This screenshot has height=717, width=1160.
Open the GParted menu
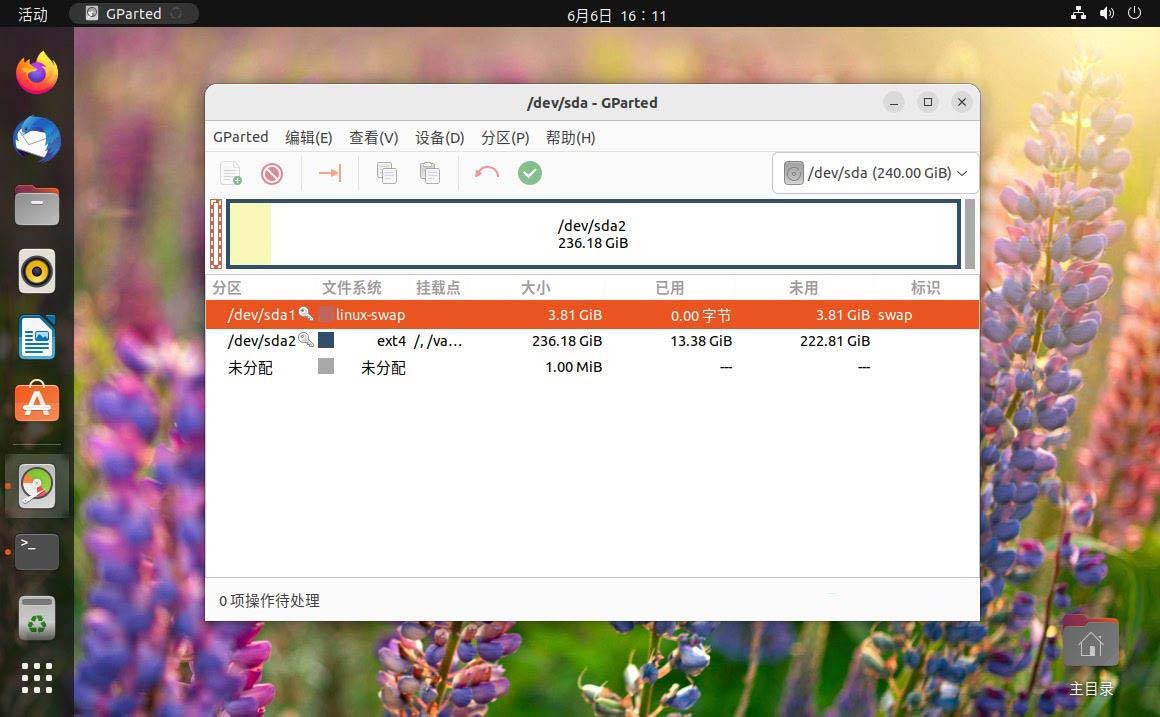(x=240, y=137)
